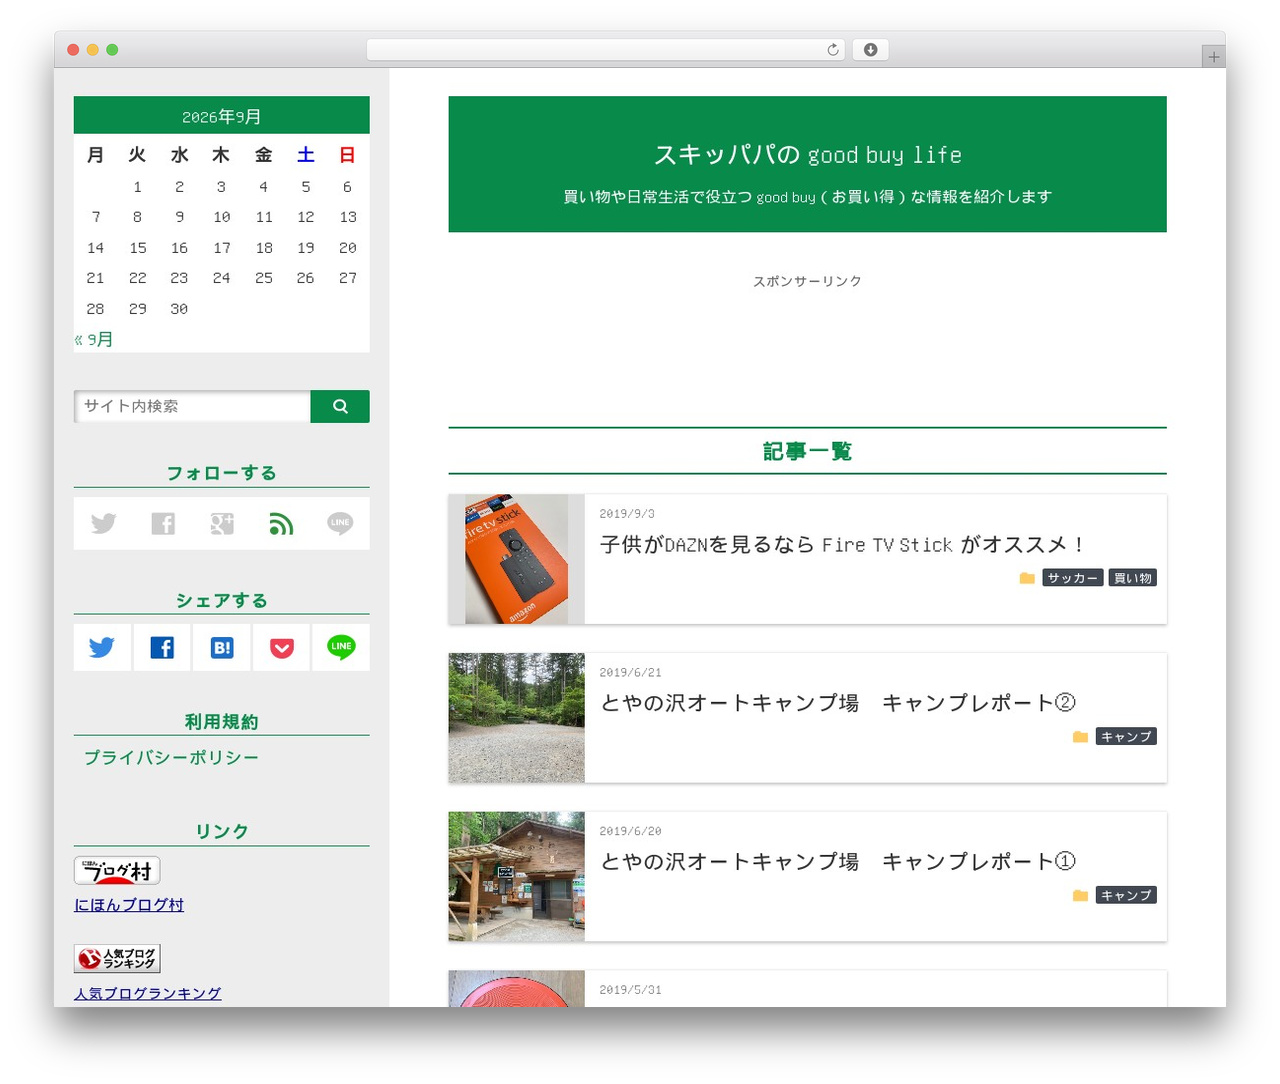Open the Twitter follow icon
Screen dimensions: 1280x1084
(x=103, y=523)
